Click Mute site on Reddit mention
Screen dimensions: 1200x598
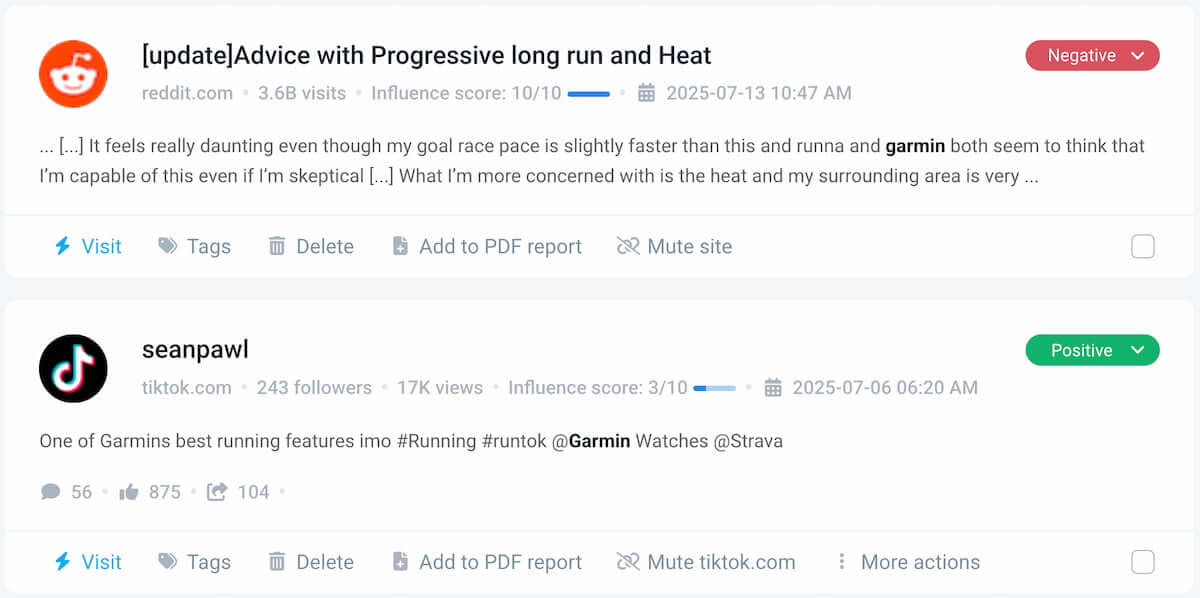pos(675,247)
